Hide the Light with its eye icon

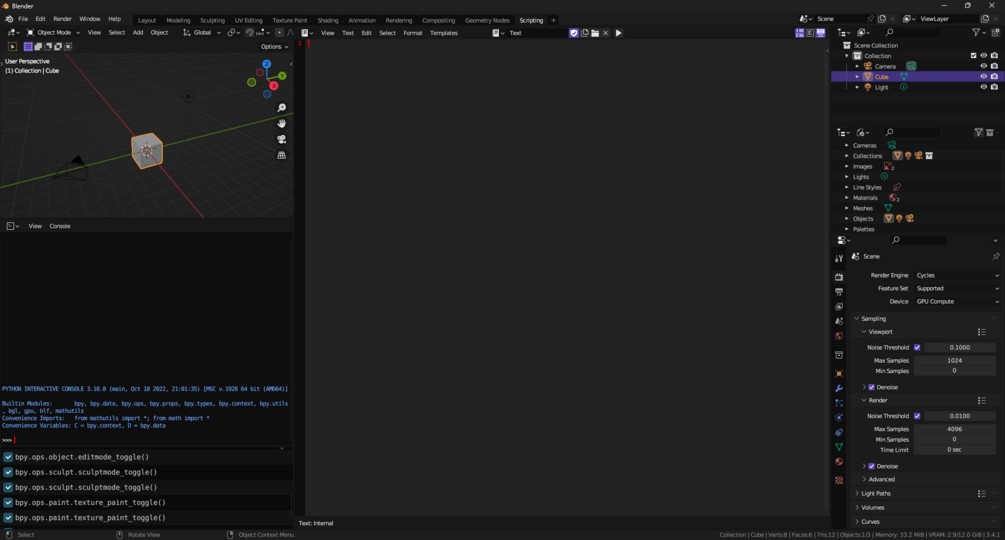click(x=984, y=87)
